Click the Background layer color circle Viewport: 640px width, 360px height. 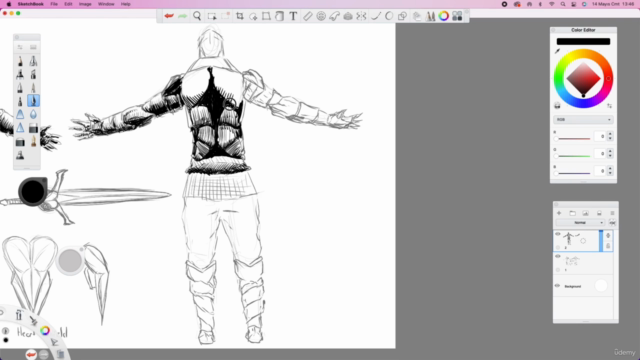pyautogui.click(x=601, y=286)
